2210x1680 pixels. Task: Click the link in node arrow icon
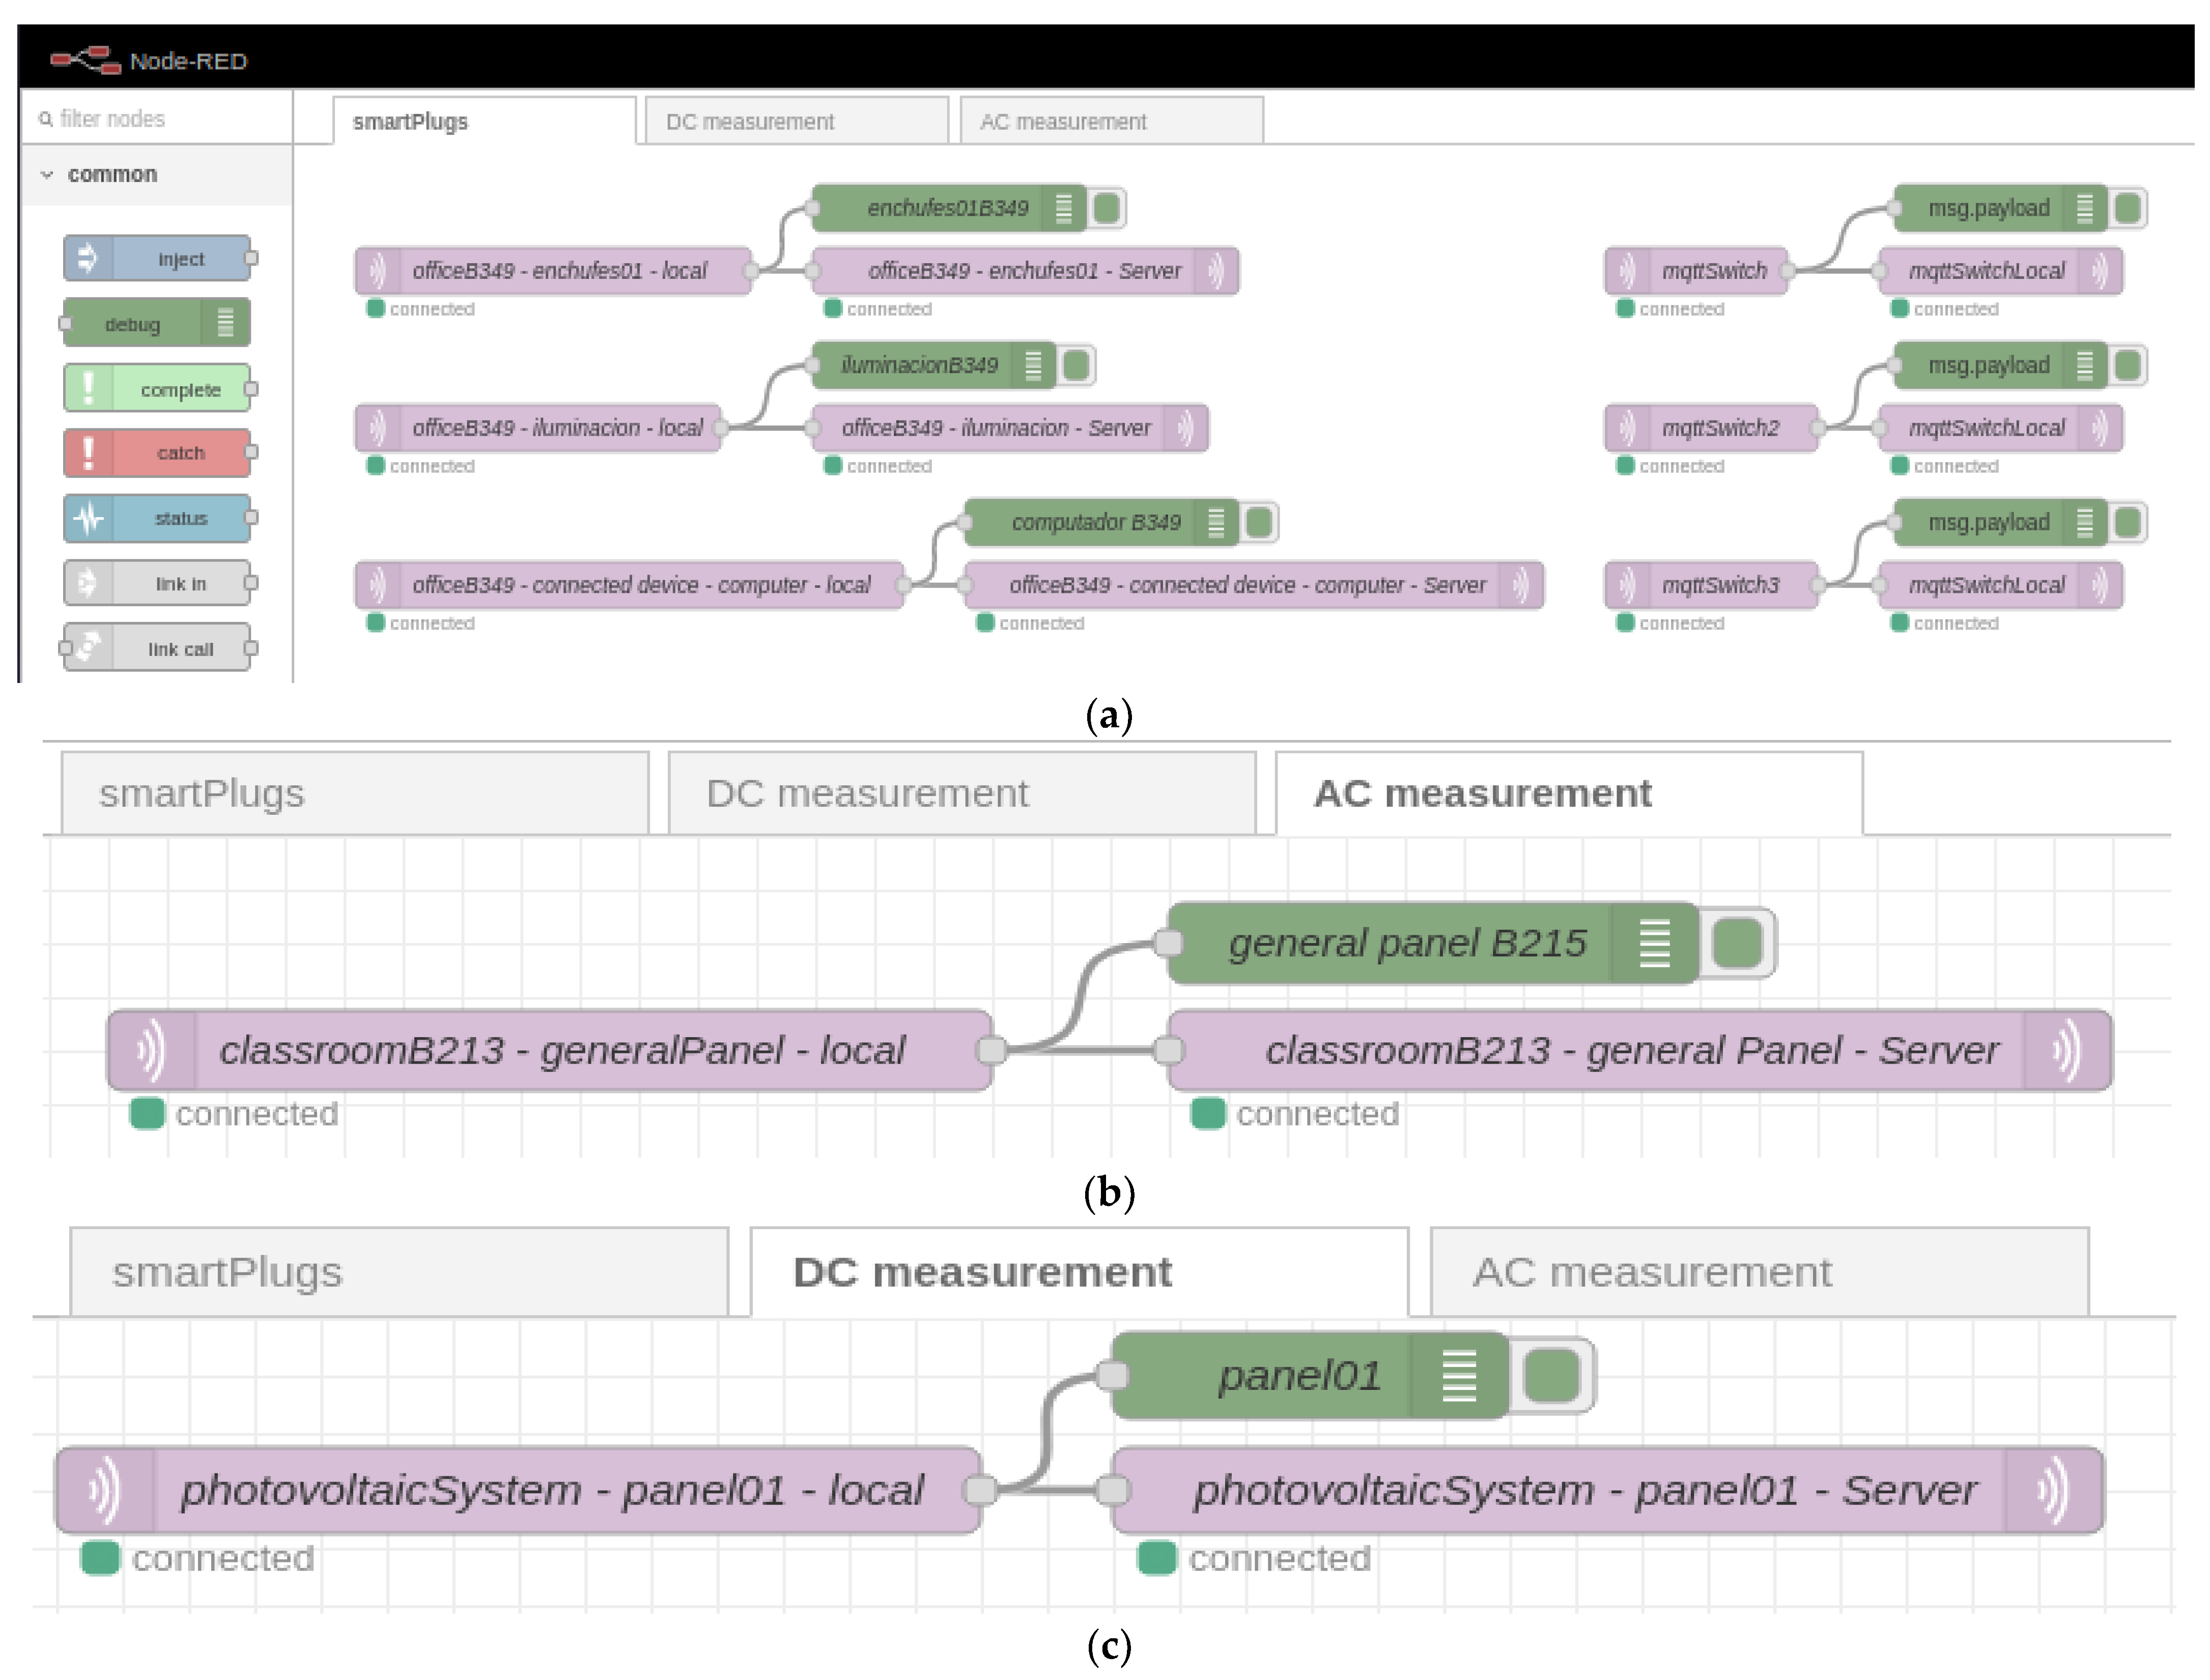point(88,583)
